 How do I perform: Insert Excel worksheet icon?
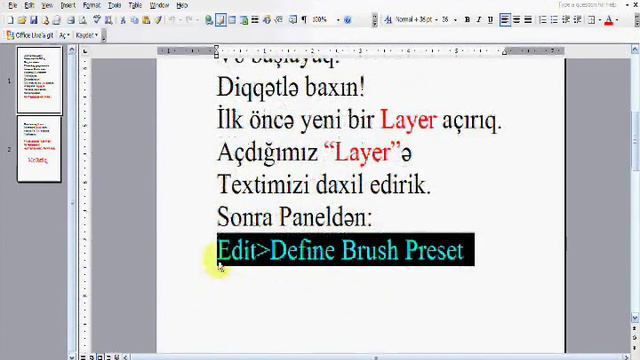244,20
